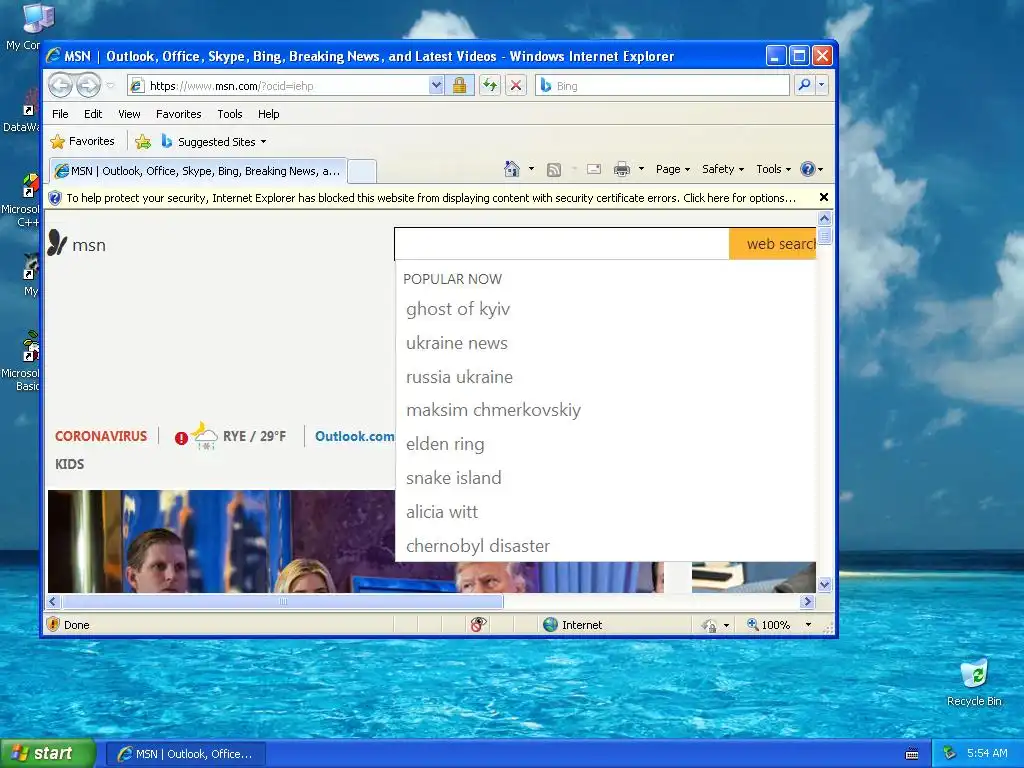Open the command bar Tools dropdown
The width and height of the screenshot is (1024, 768).
coord(773,169)
